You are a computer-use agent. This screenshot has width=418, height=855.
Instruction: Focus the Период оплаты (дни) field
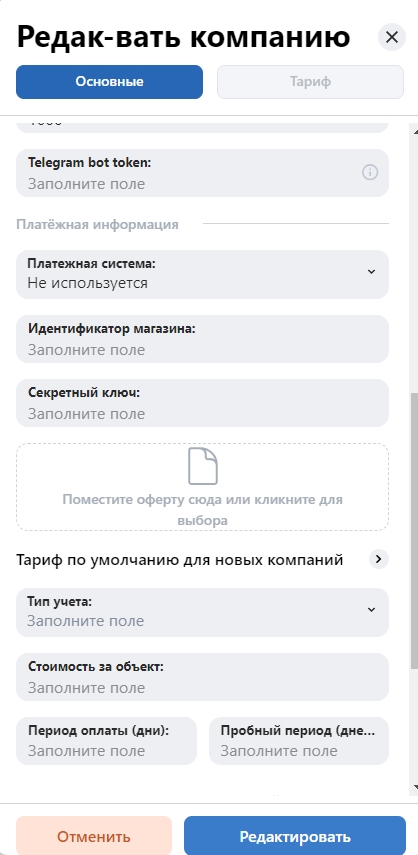[106, 741]
